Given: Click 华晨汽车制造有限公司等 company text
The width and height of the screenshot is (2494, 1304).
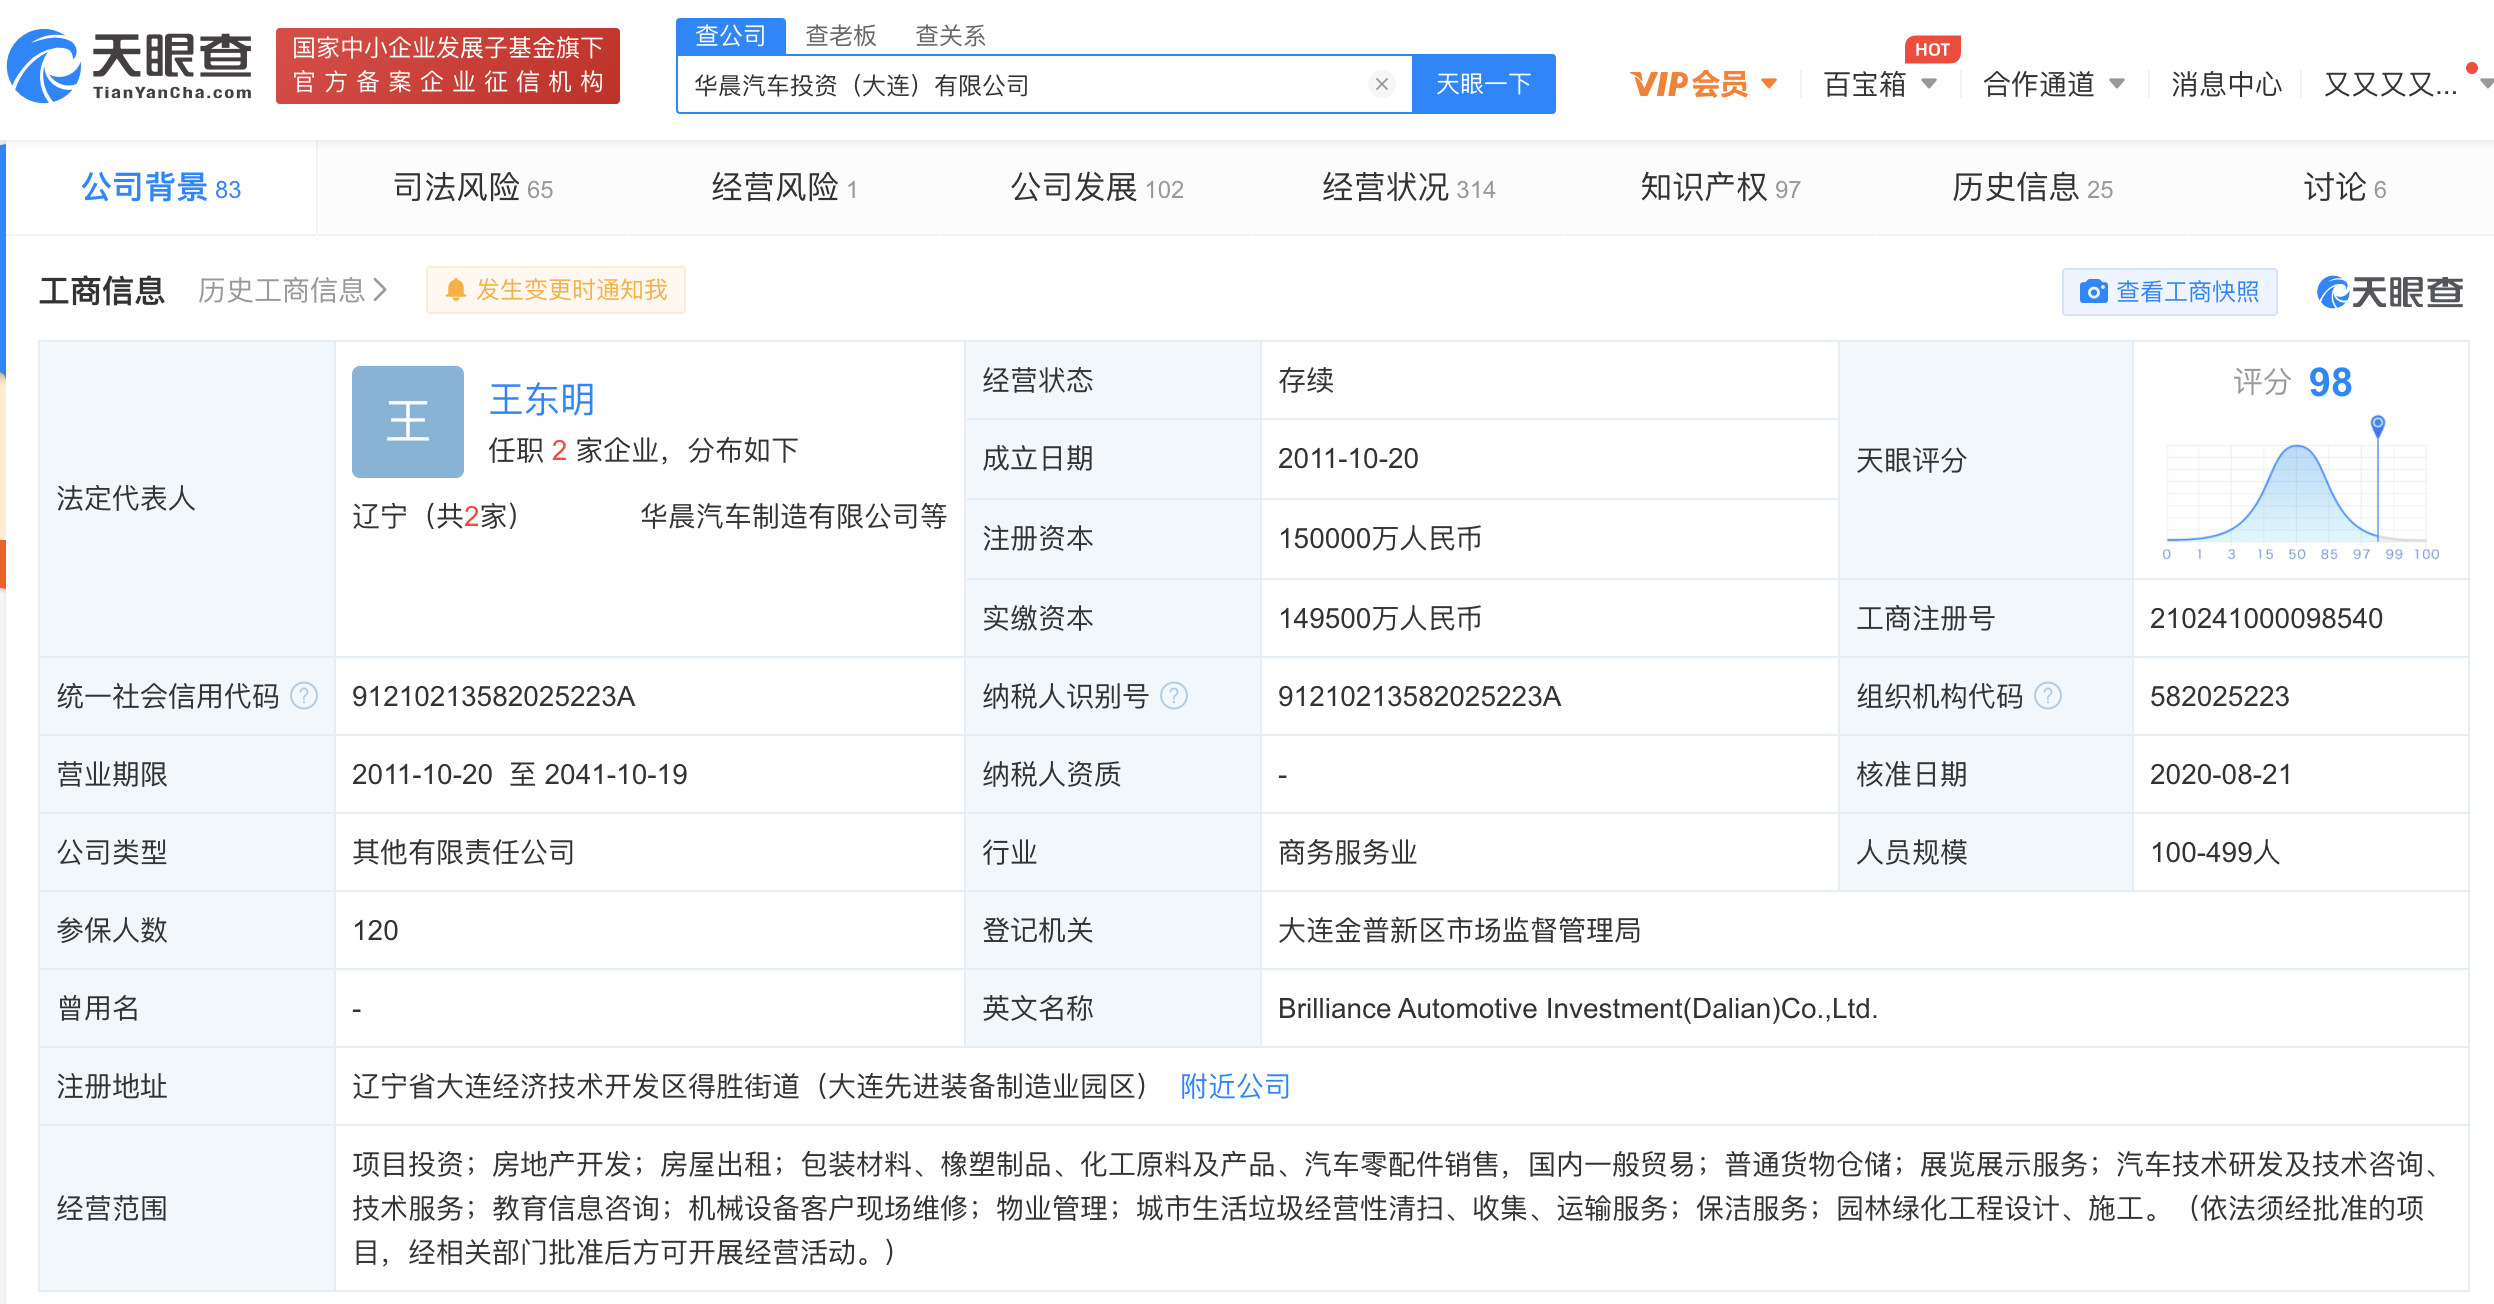Looking at the screenshot, I should click(x=793, y=516).
